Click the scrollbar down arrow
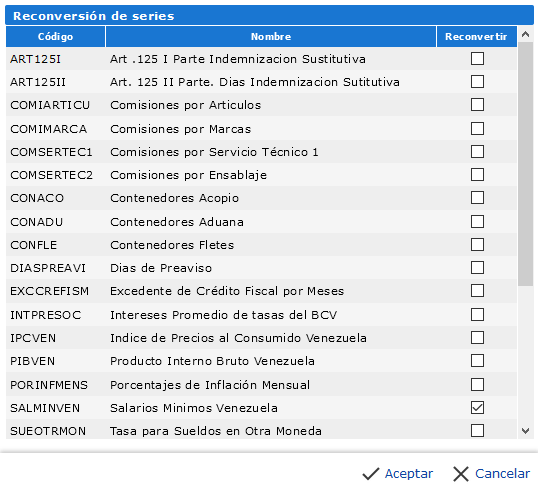The image size is (538, 494). coord(525,431)
